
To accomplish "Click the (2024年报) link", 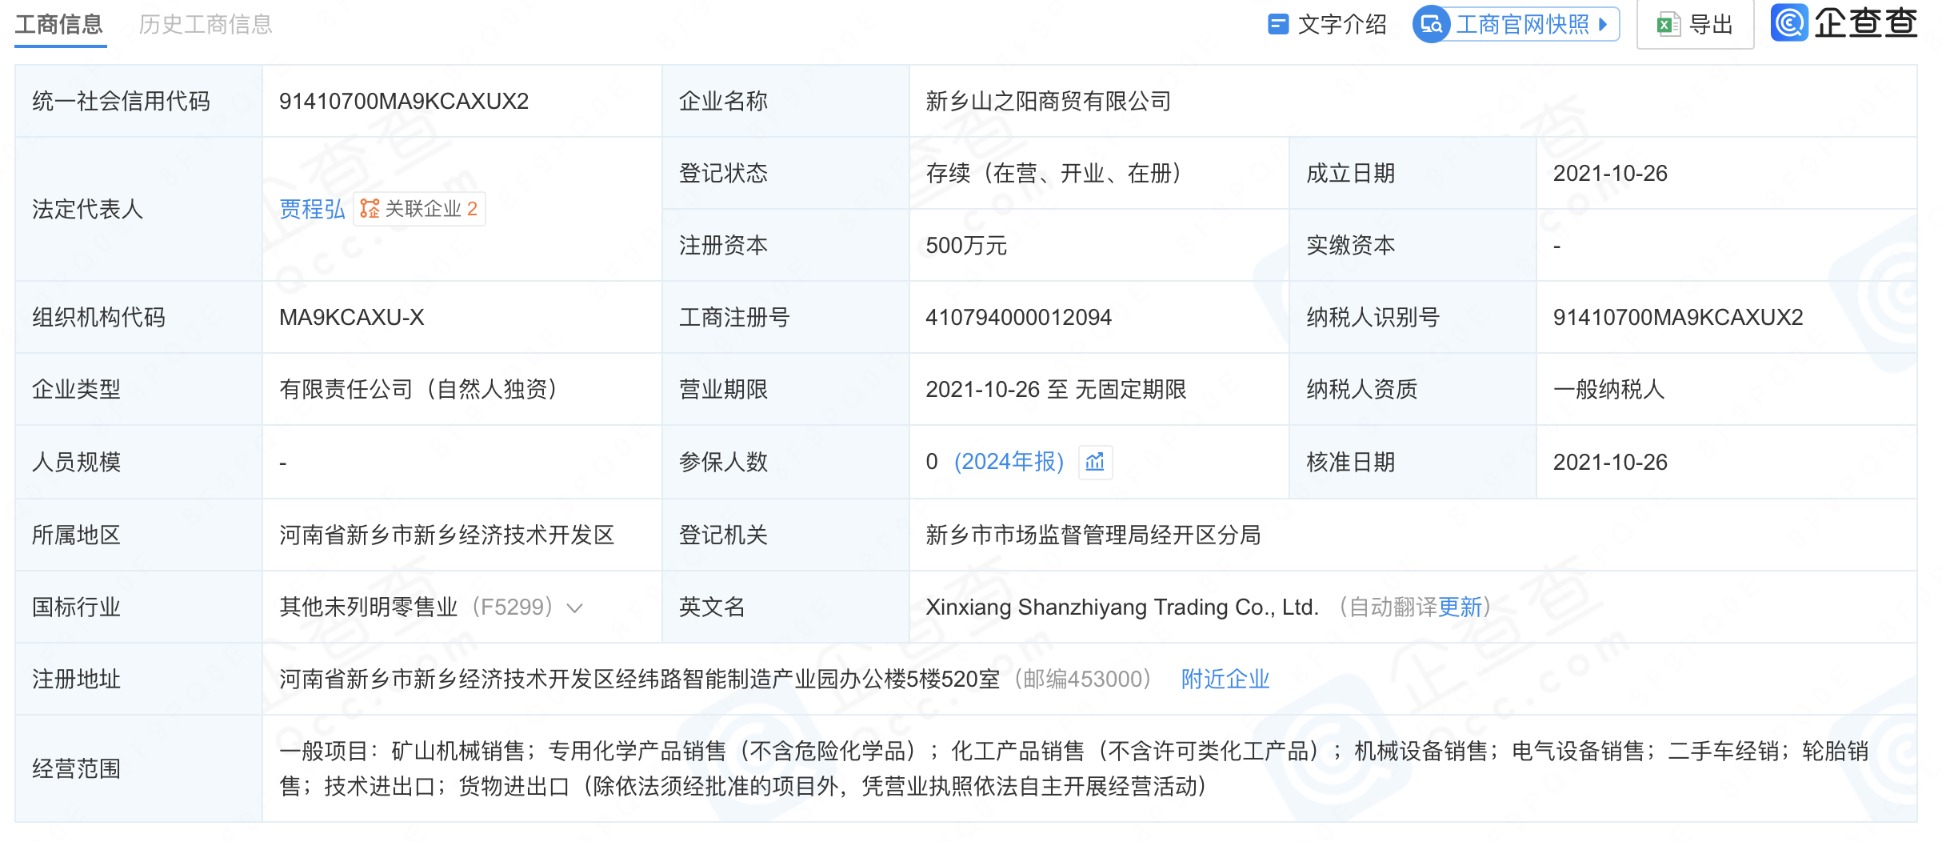I will [1008, 462].
